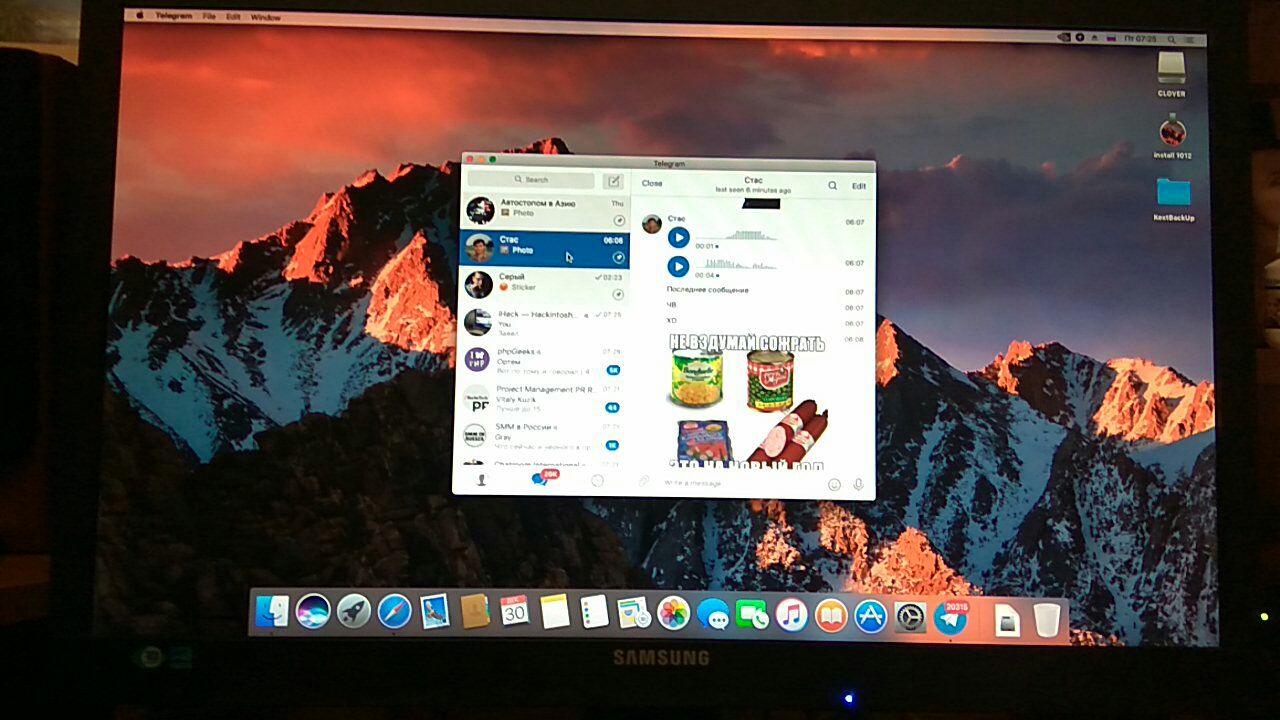The image size is (1280, 720).
Task: Open the Telegram menu in the menu bar
Action: 173,17
